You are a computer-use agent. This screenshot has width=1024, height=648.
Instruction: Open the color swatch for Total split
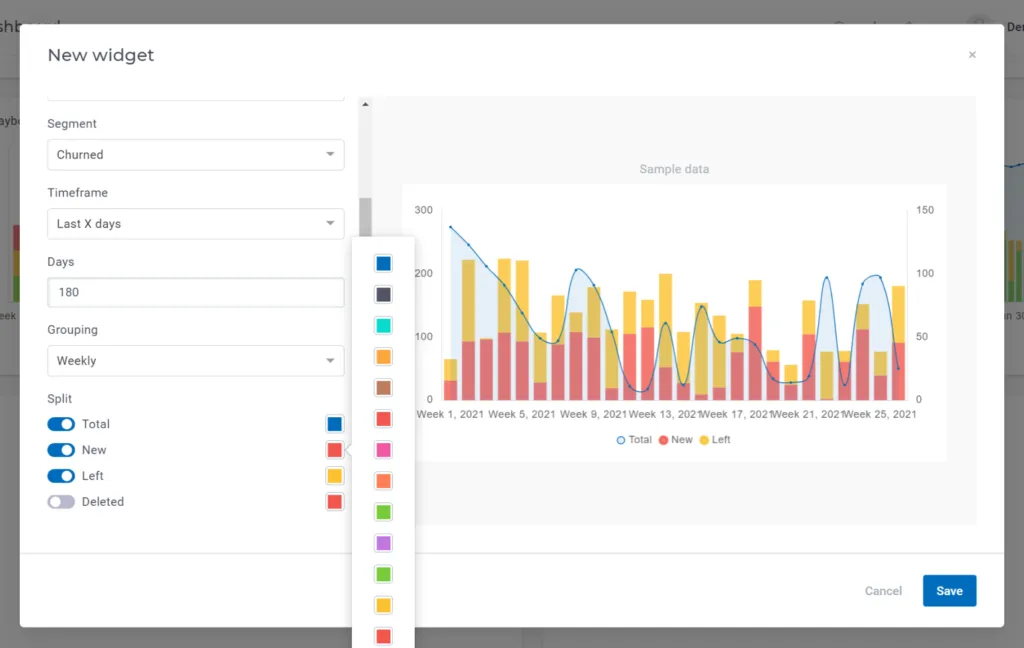334,424
